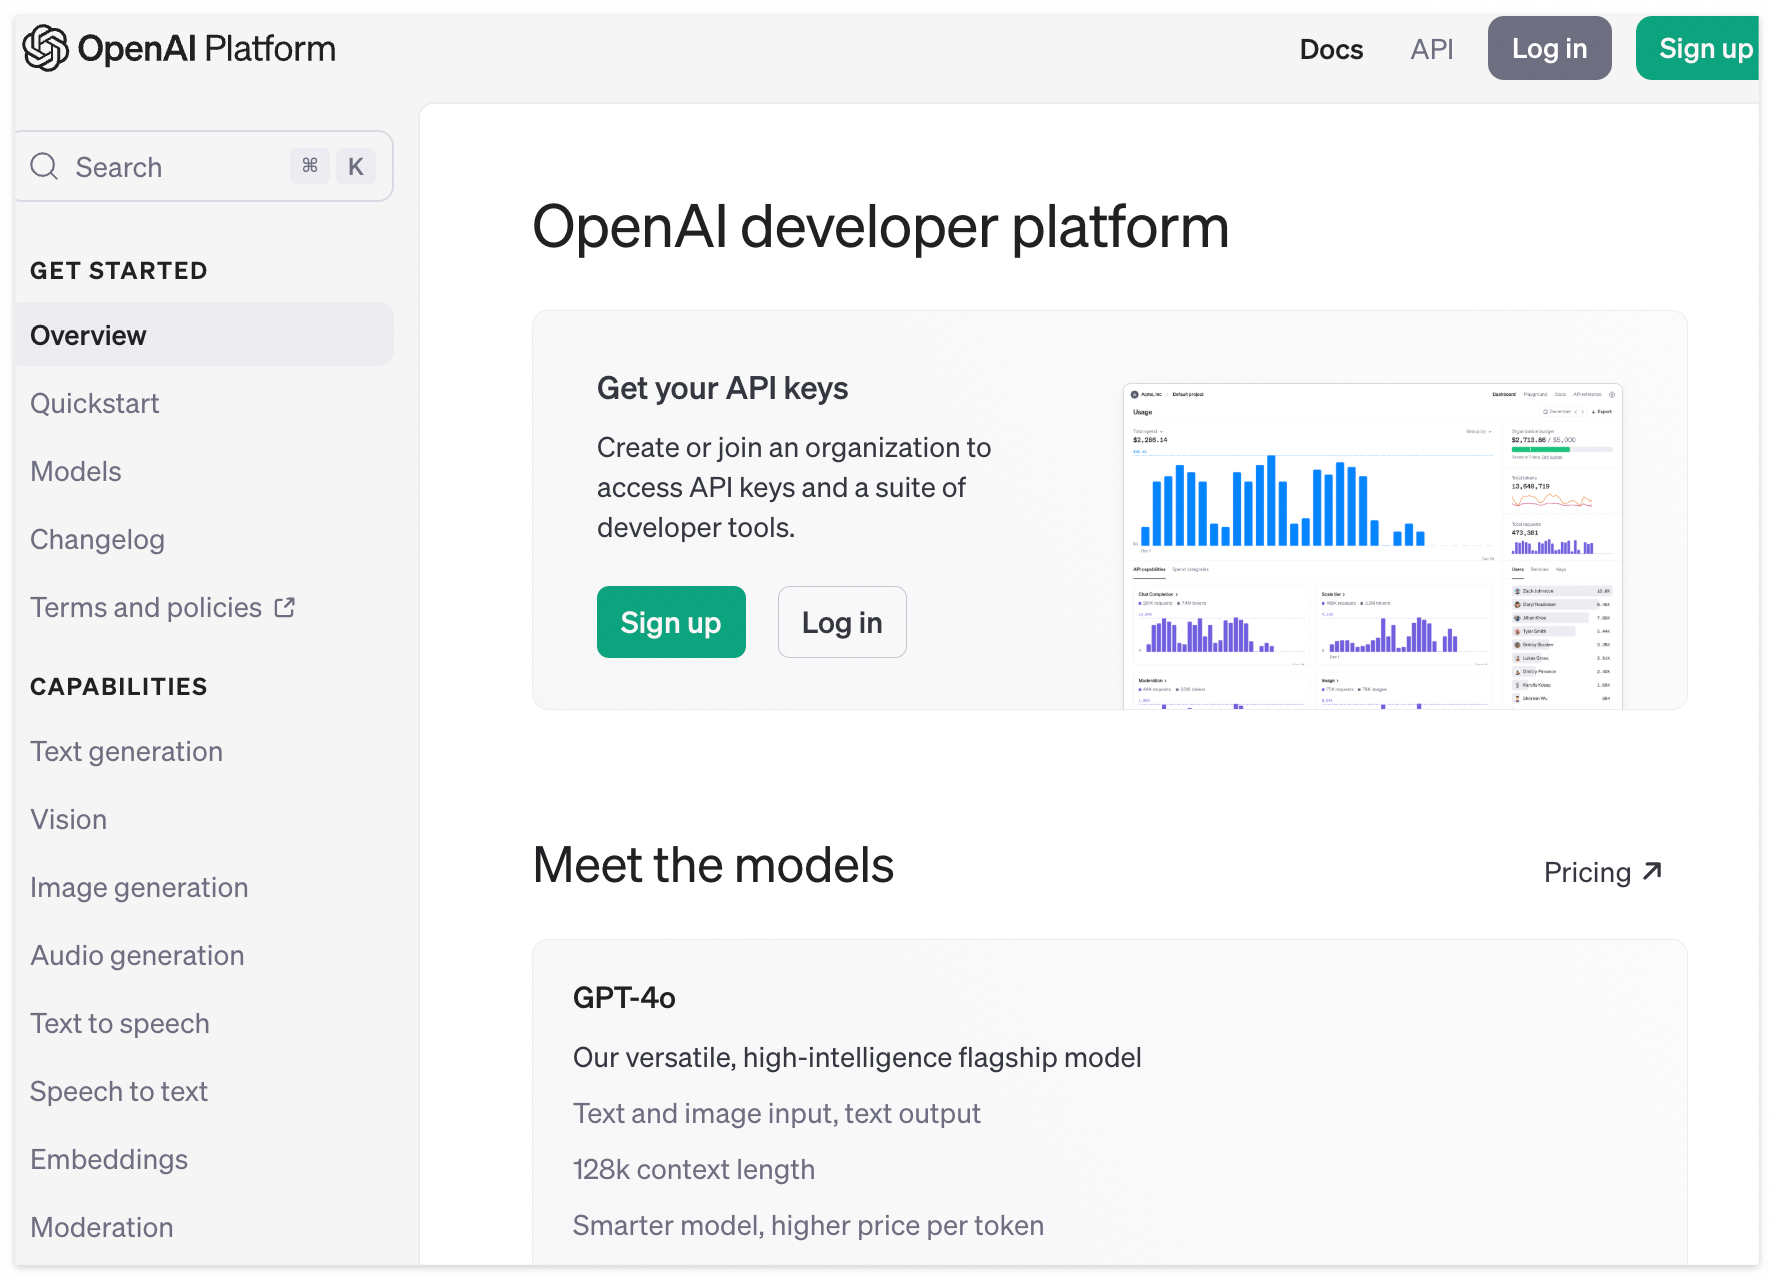Click Smarter model, higher price per token
Screen dimensions: 1774x1280
point(809,1225)
